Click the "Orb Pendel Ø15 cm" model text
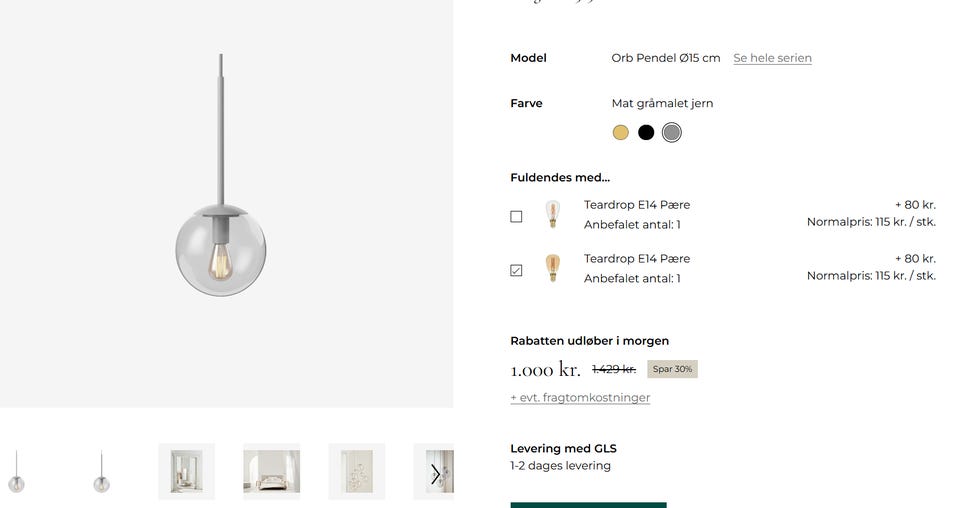This screenshot has height=508, width=960. point(666,58)
